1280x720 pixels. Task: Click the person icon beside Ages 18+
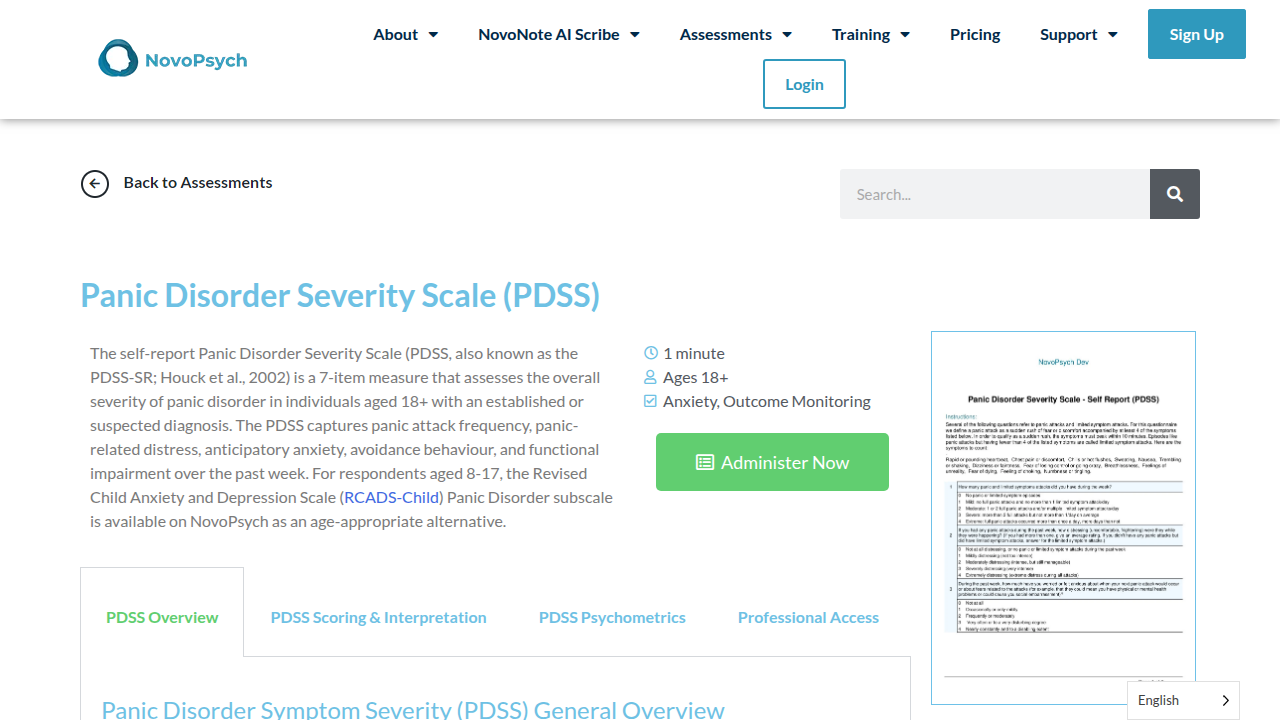(x=651, y=377)
